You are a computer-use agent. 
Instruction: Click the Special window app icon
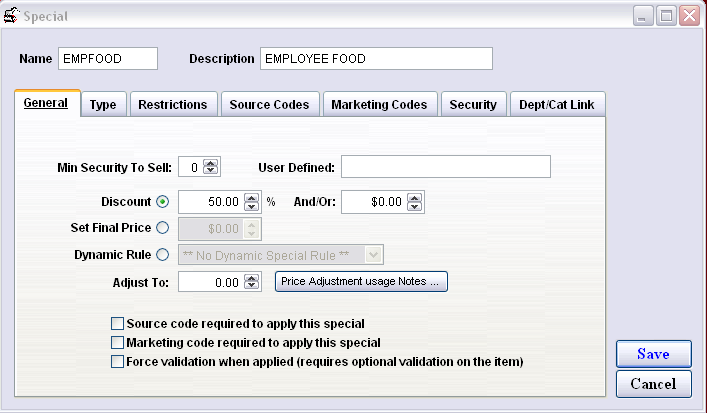pos(11,15)
